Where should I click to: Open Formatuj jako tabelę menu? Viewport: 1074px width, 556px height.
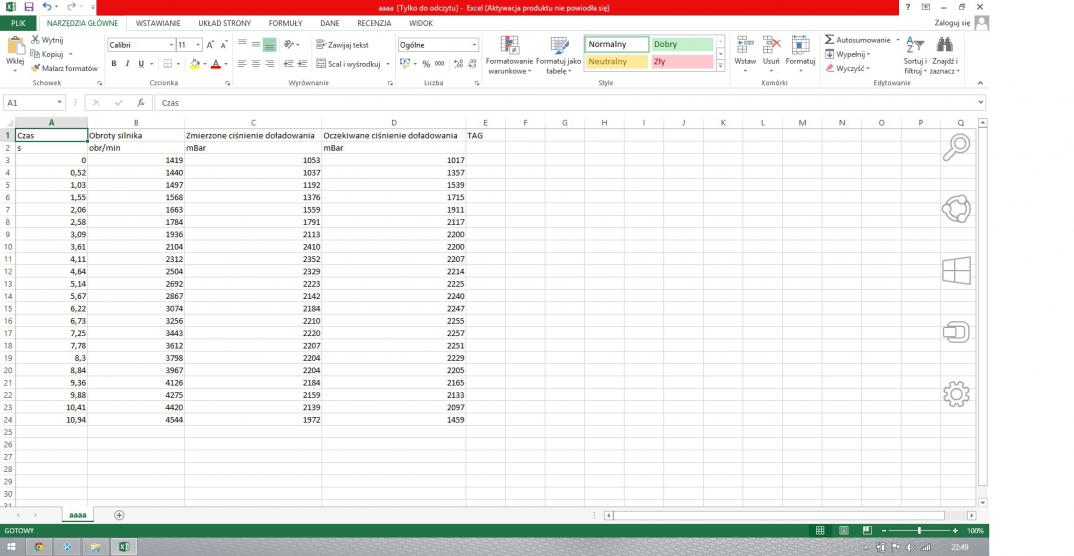559,55
